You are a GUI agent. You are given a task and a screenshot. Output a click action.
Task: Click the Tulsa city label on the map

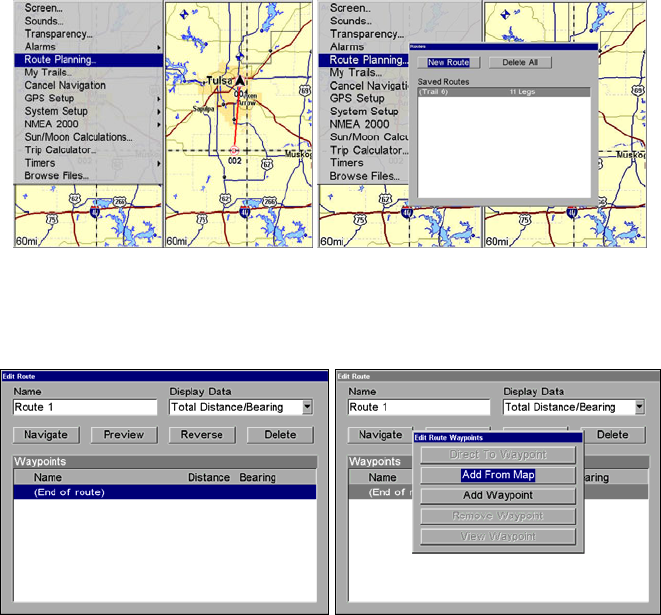coord(219,80)
